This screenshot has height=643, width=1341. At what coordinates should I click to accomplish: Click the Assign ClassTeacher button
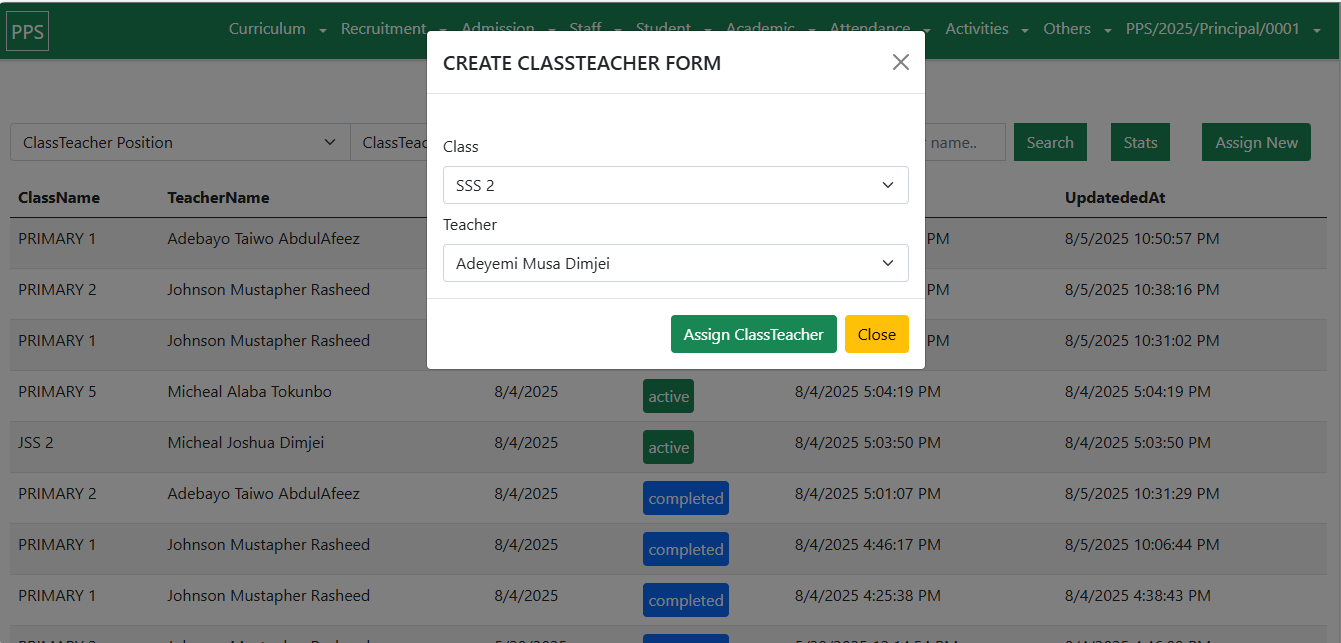(753, 334)
